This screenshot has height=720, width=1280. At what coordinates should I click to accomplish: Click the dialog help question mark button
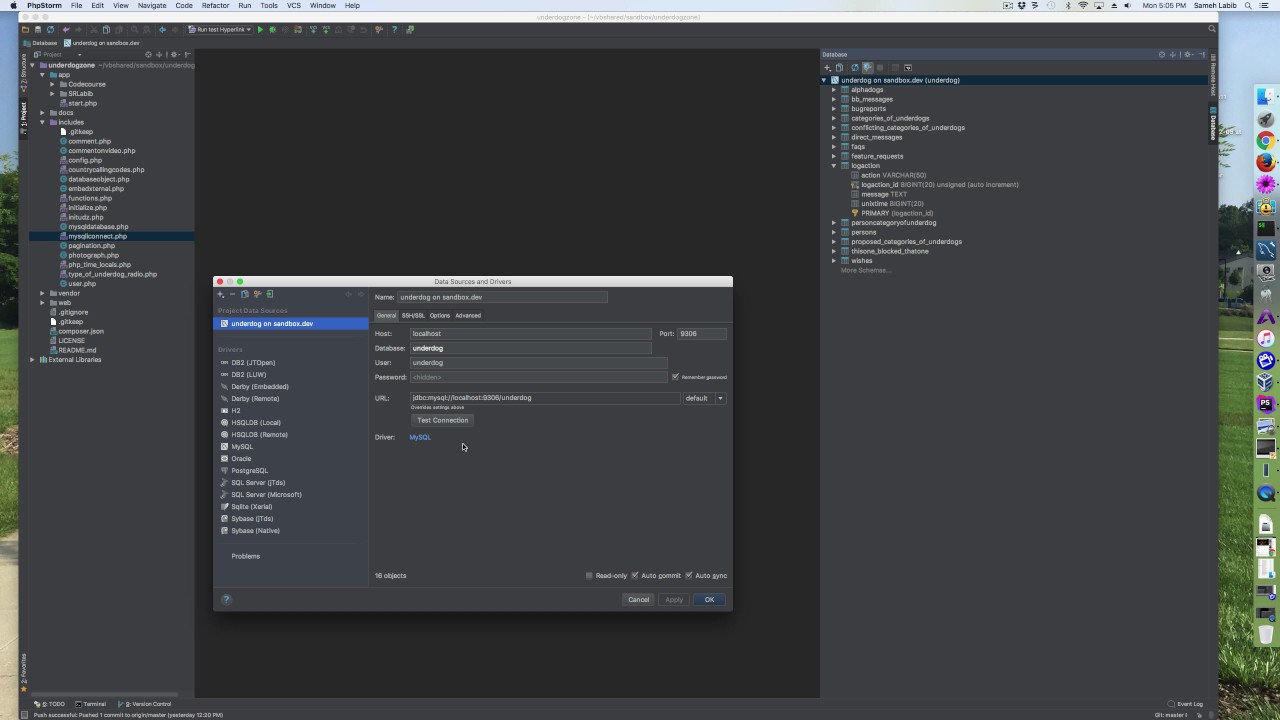click(x=226, y=600)
